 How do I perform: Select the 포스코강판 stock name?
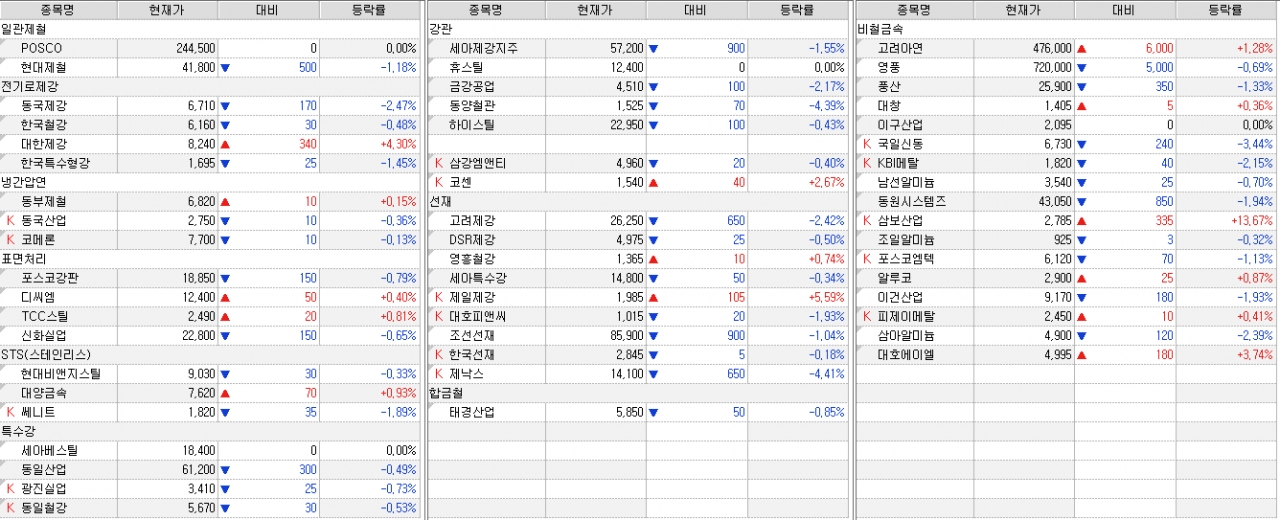pos(48,278)
